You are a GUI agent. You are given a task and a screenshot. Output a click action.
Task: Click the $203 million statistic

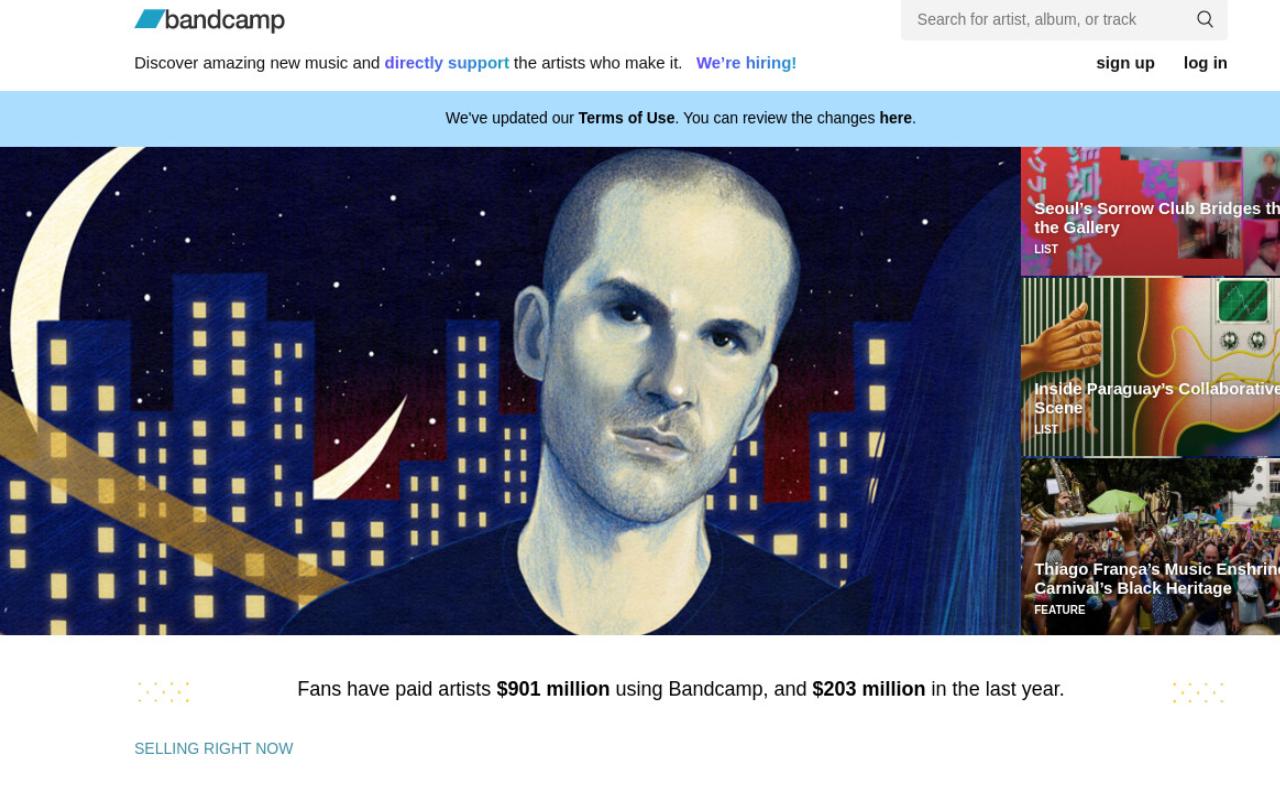pos(868,689)
